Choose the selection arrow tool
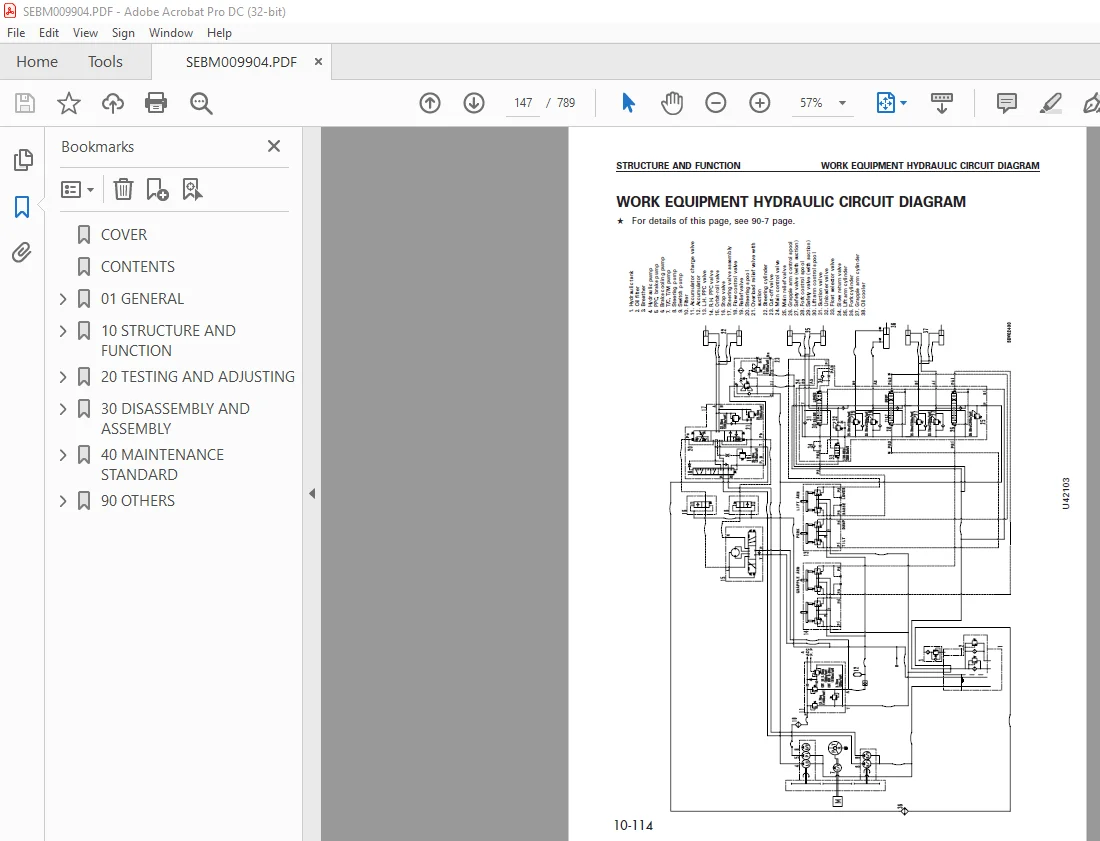 click(629, 103)
